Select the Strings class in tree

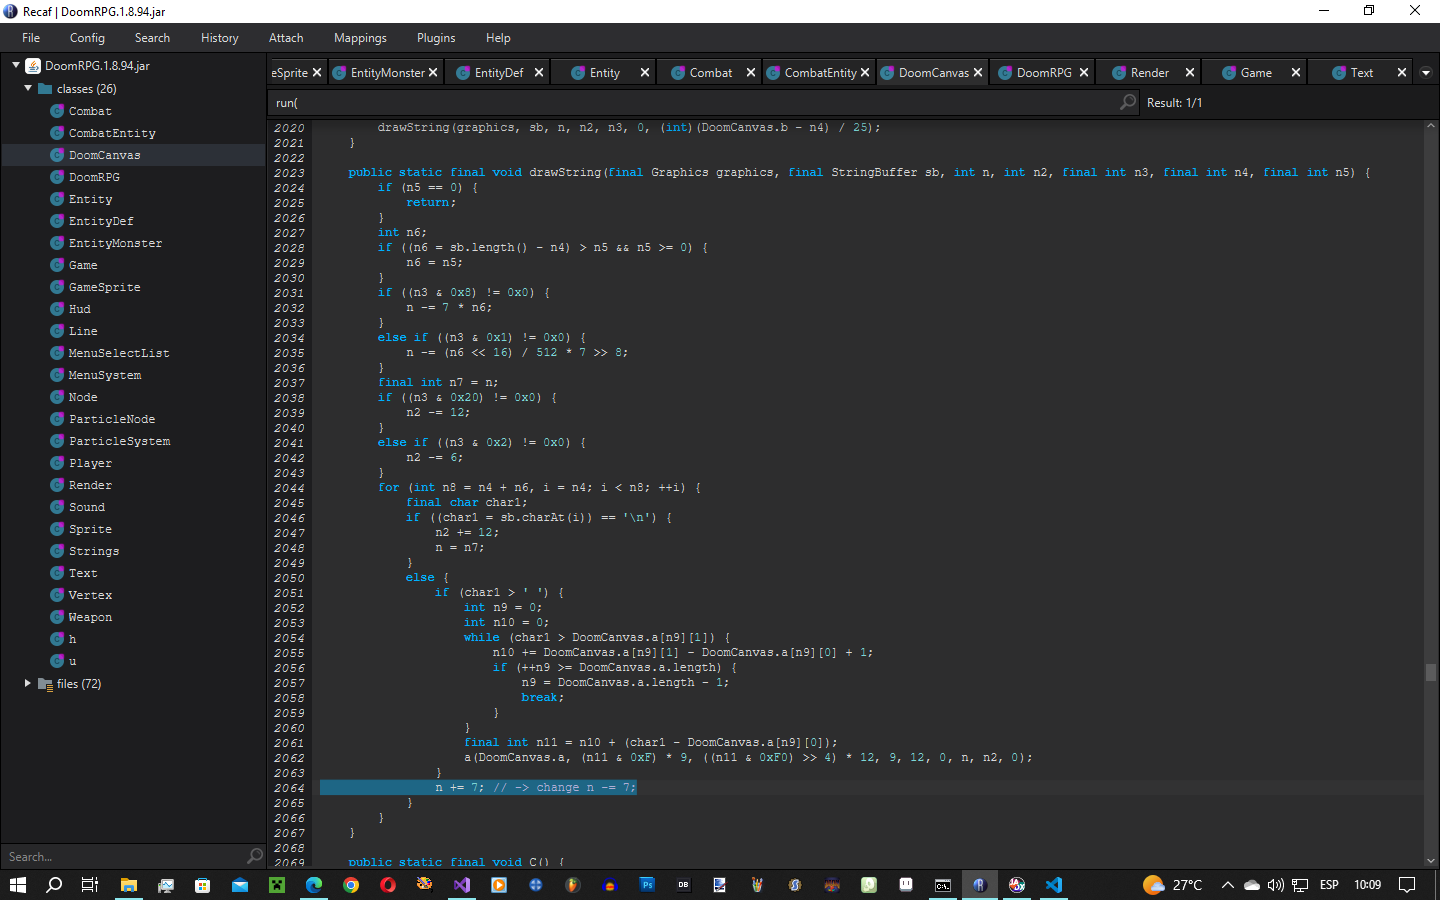pyautogui.click(x=94, y=551)
